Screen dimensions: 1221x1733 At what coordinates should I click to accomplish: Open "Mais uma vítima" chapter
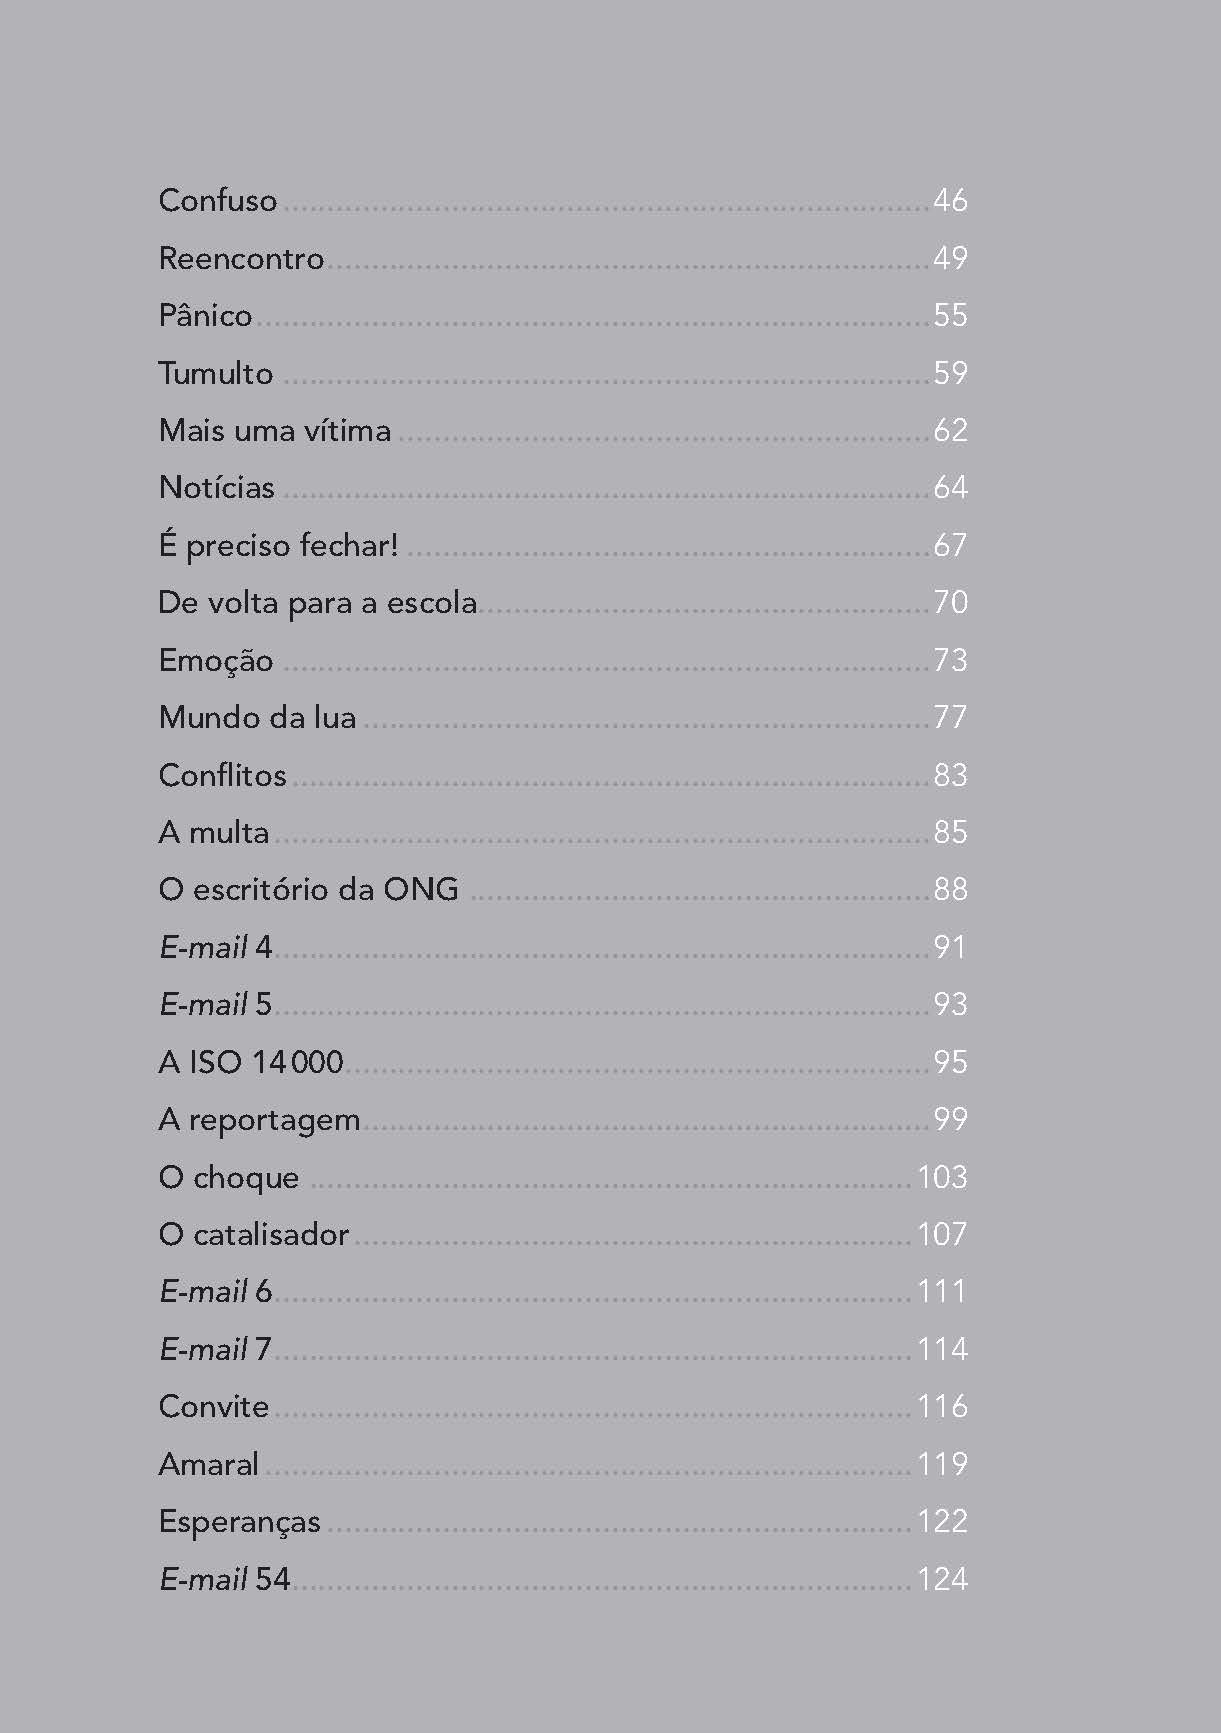coord(274,430)
